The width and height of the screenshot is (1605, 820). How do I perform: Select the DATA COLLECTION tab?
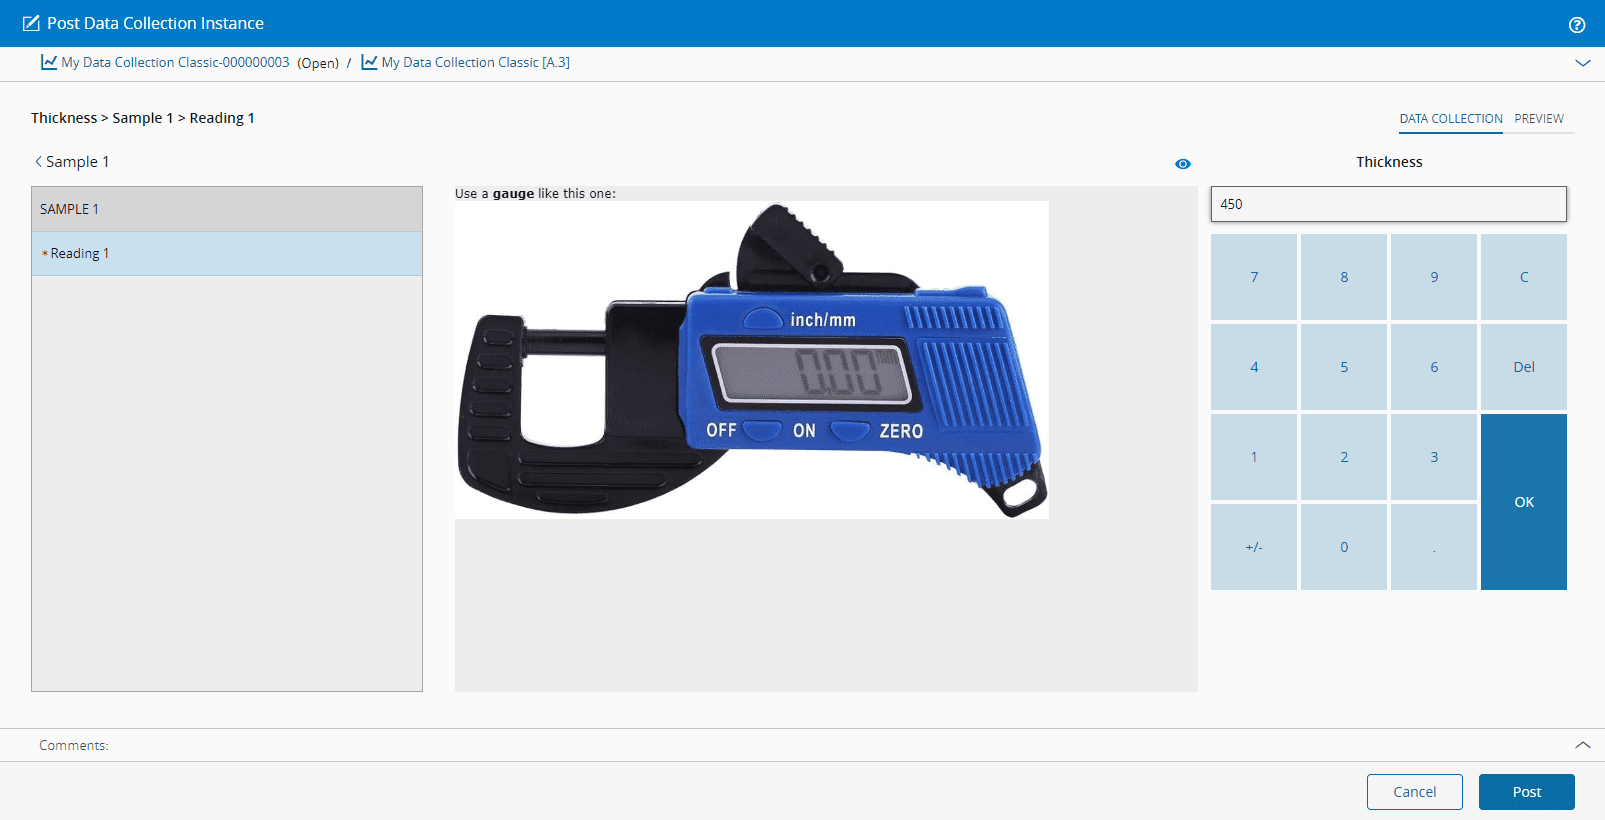(x=1451, y=118)
